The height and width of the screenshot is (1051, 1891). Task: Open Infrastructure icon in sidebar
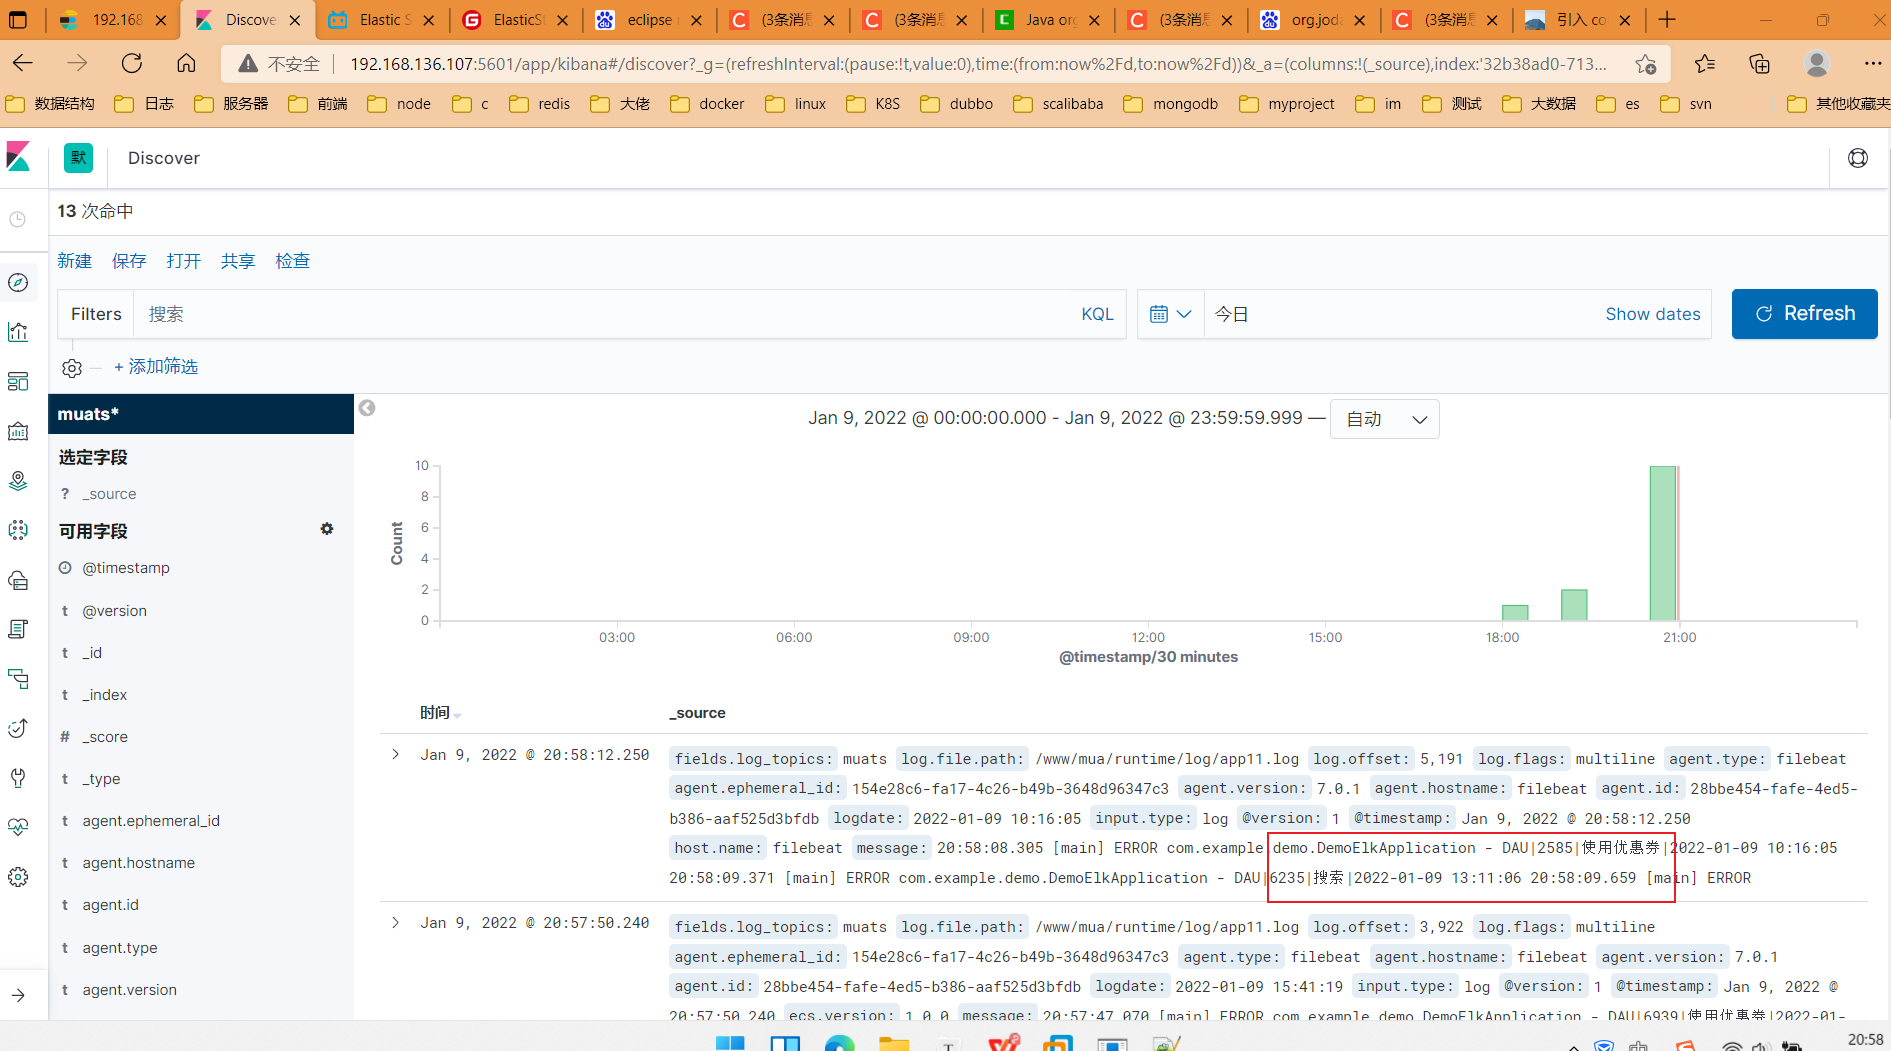coord(18,580)
